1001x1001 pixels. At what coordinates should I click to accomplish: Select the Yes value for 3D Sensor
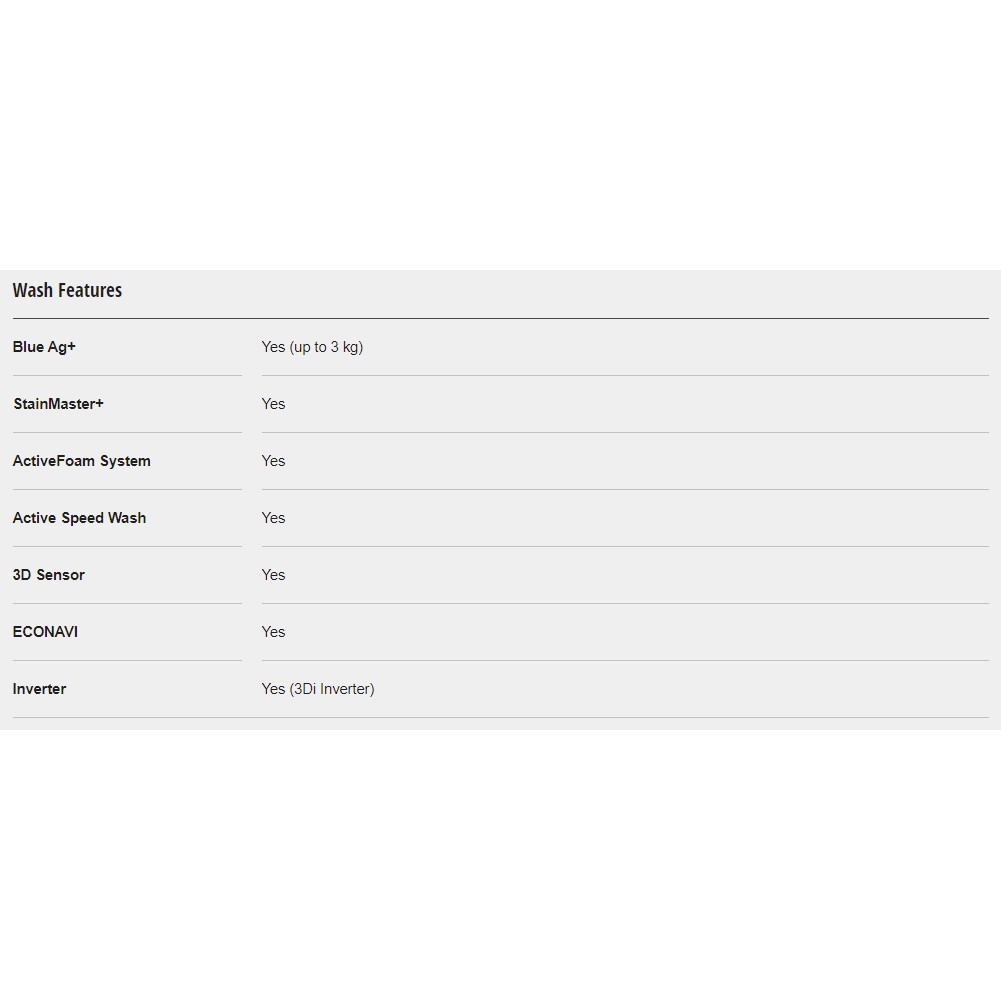pos(273,575)
